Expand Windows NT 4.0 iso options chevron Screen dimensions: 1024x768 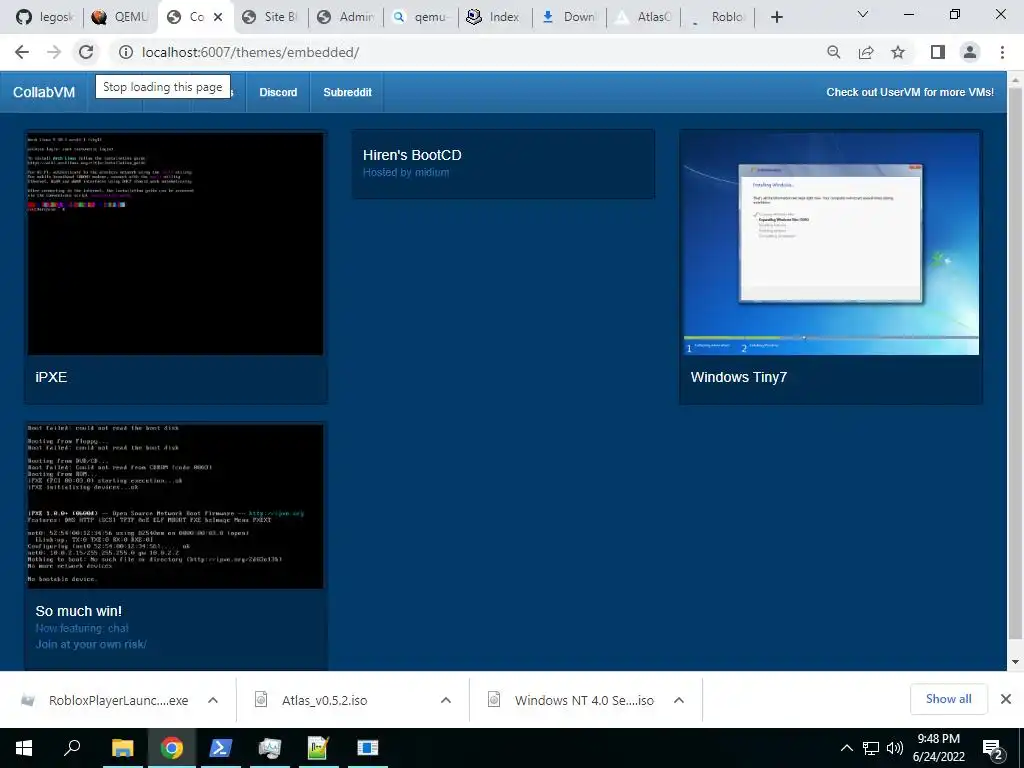[x=679, y=700]
